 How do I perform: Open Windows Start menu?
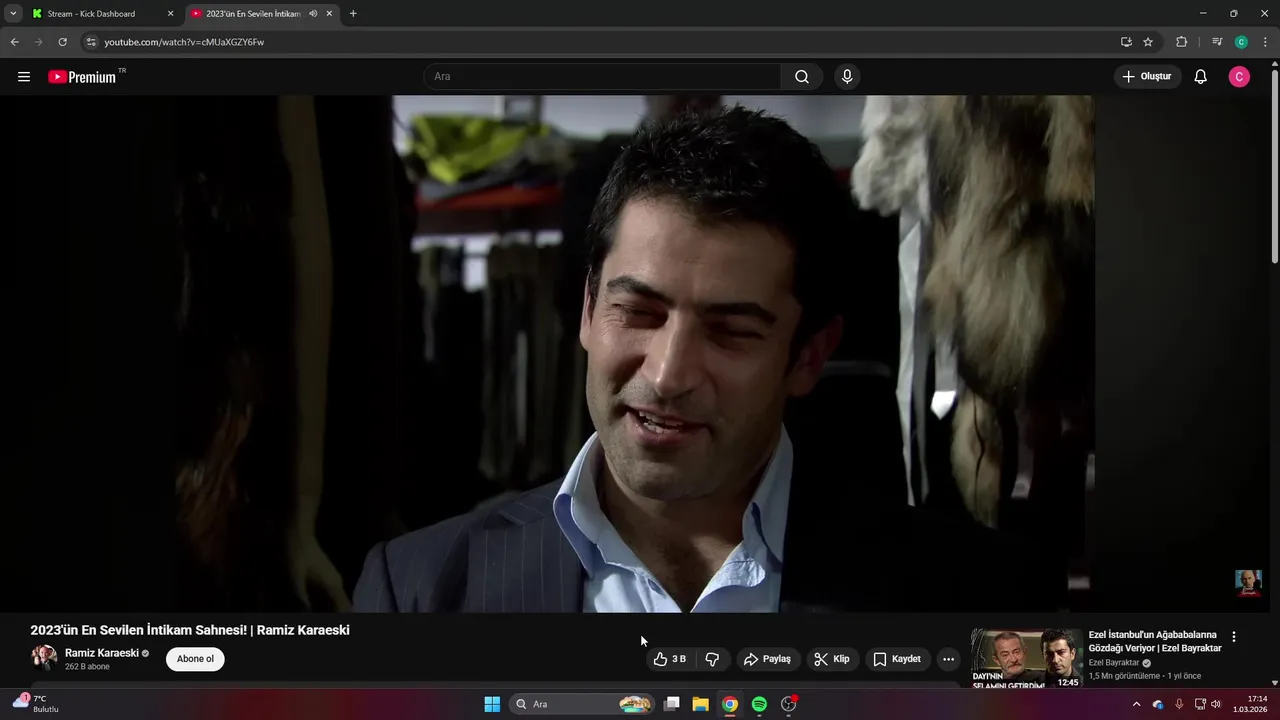pos(492,704)
